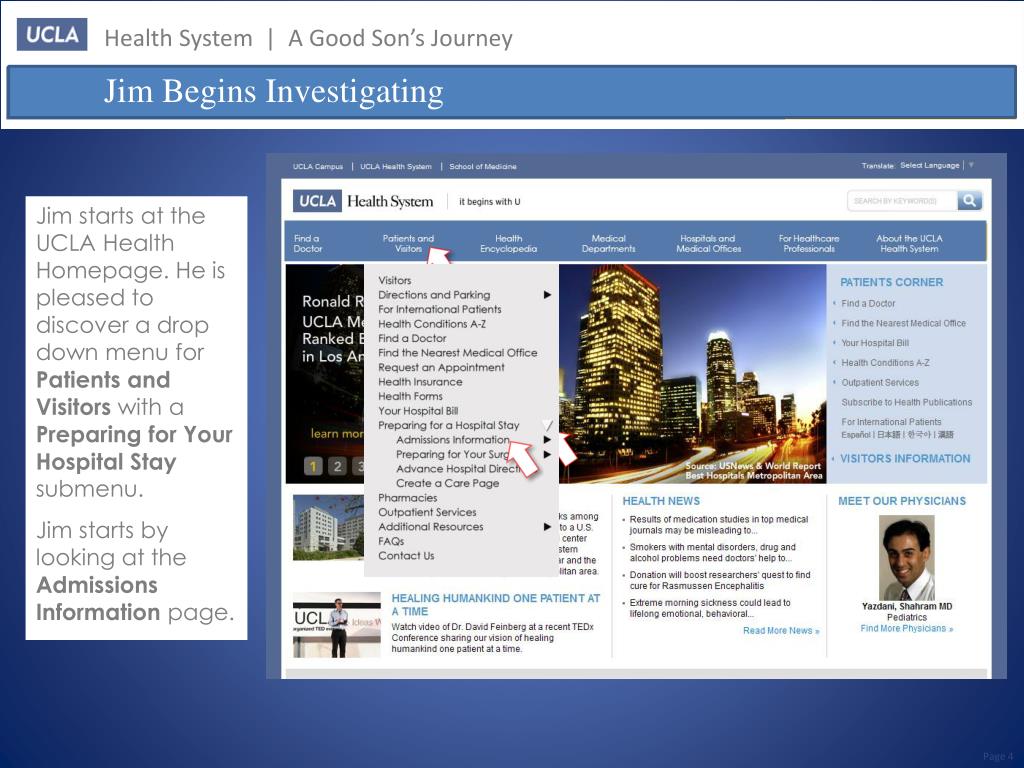Viewport: 1024px width, 768px height.
Task: Click the Meet Our Physicians heading
Action: coord(902,501)
